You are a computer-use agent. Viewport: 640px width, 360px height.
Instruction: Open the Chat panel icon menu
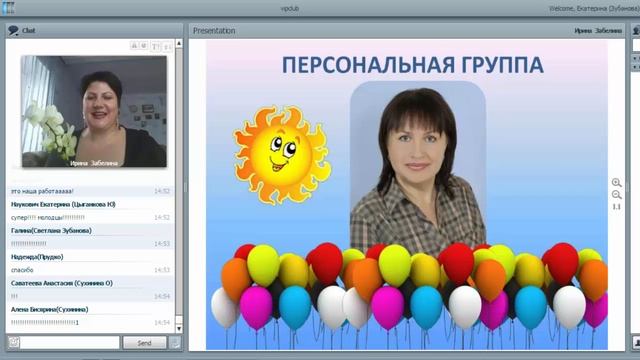13,30
